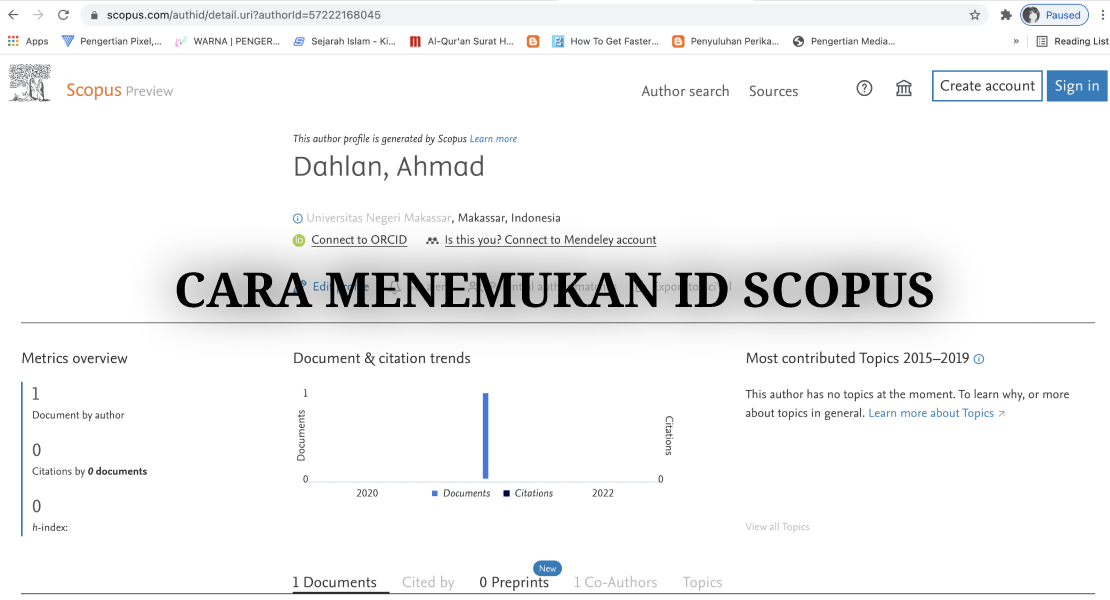Open Author search menu item
The width and height of the screenshot is (1110, 600).
coord(685,91)
